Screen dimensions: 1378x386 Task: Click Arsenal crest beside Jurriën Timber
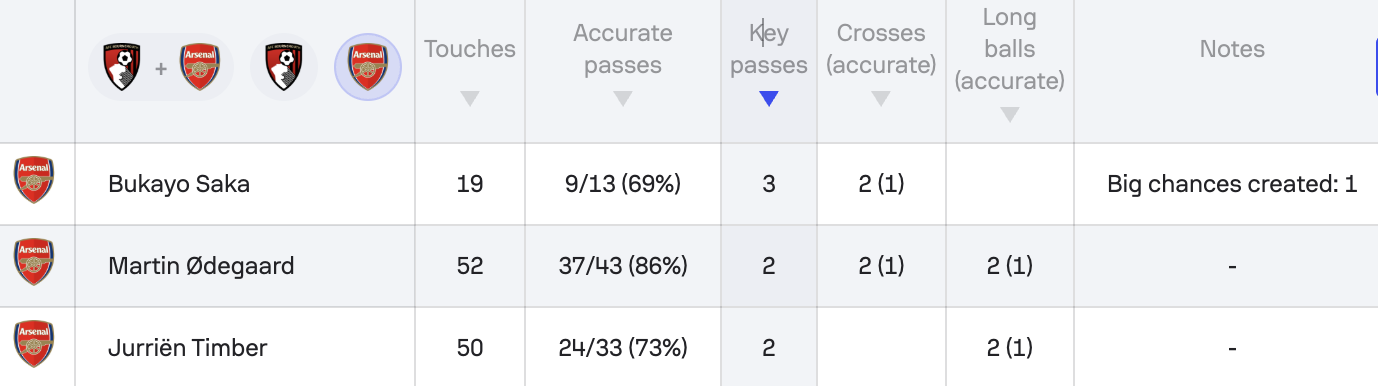(34, 345)
